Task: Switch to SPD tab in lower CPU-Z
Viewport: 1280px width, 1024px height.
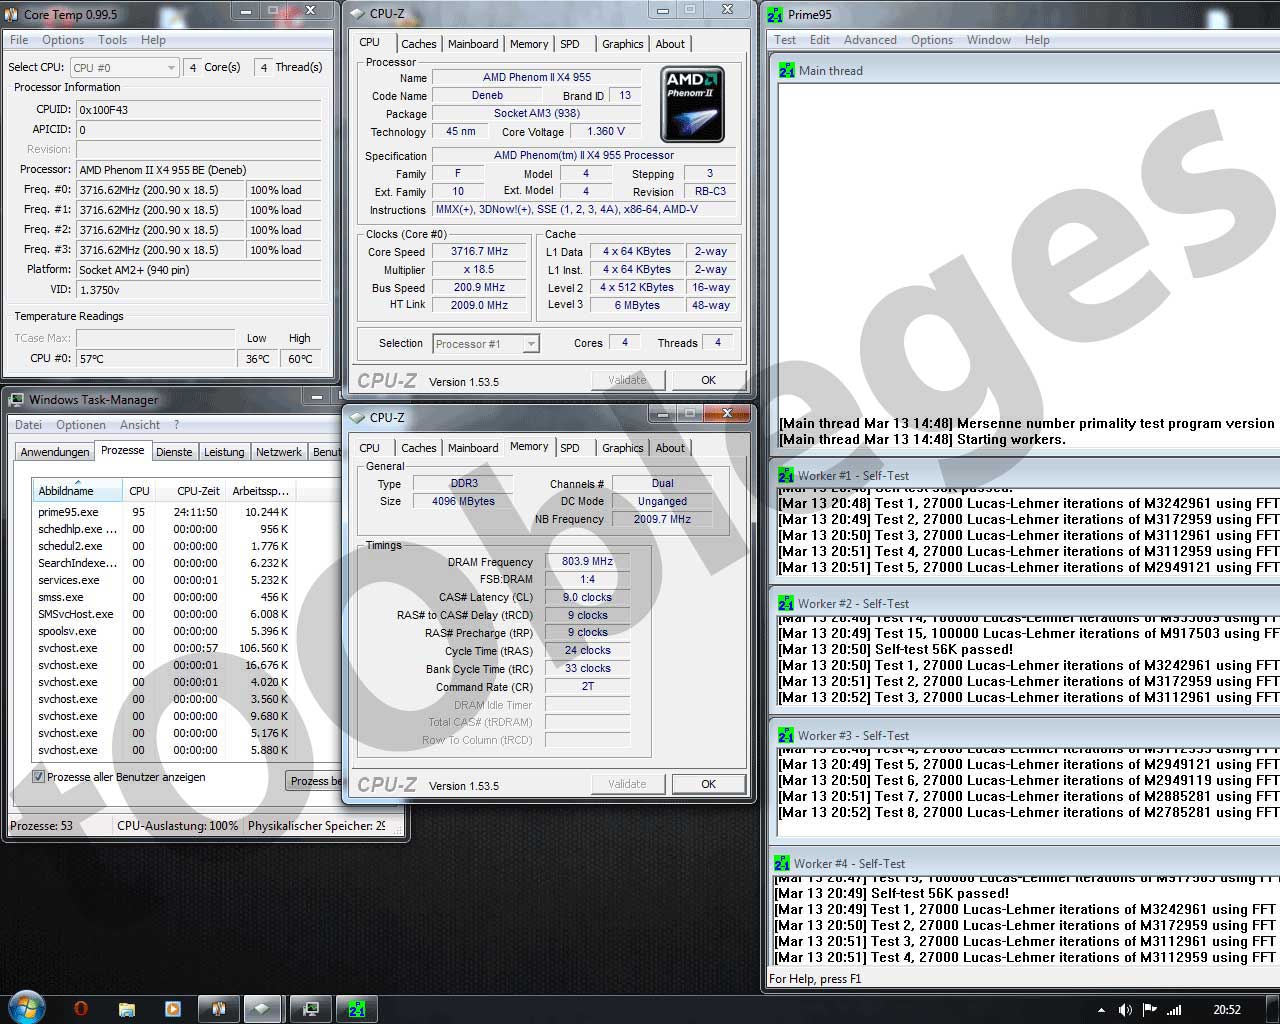Action: (x=570, y=448)
